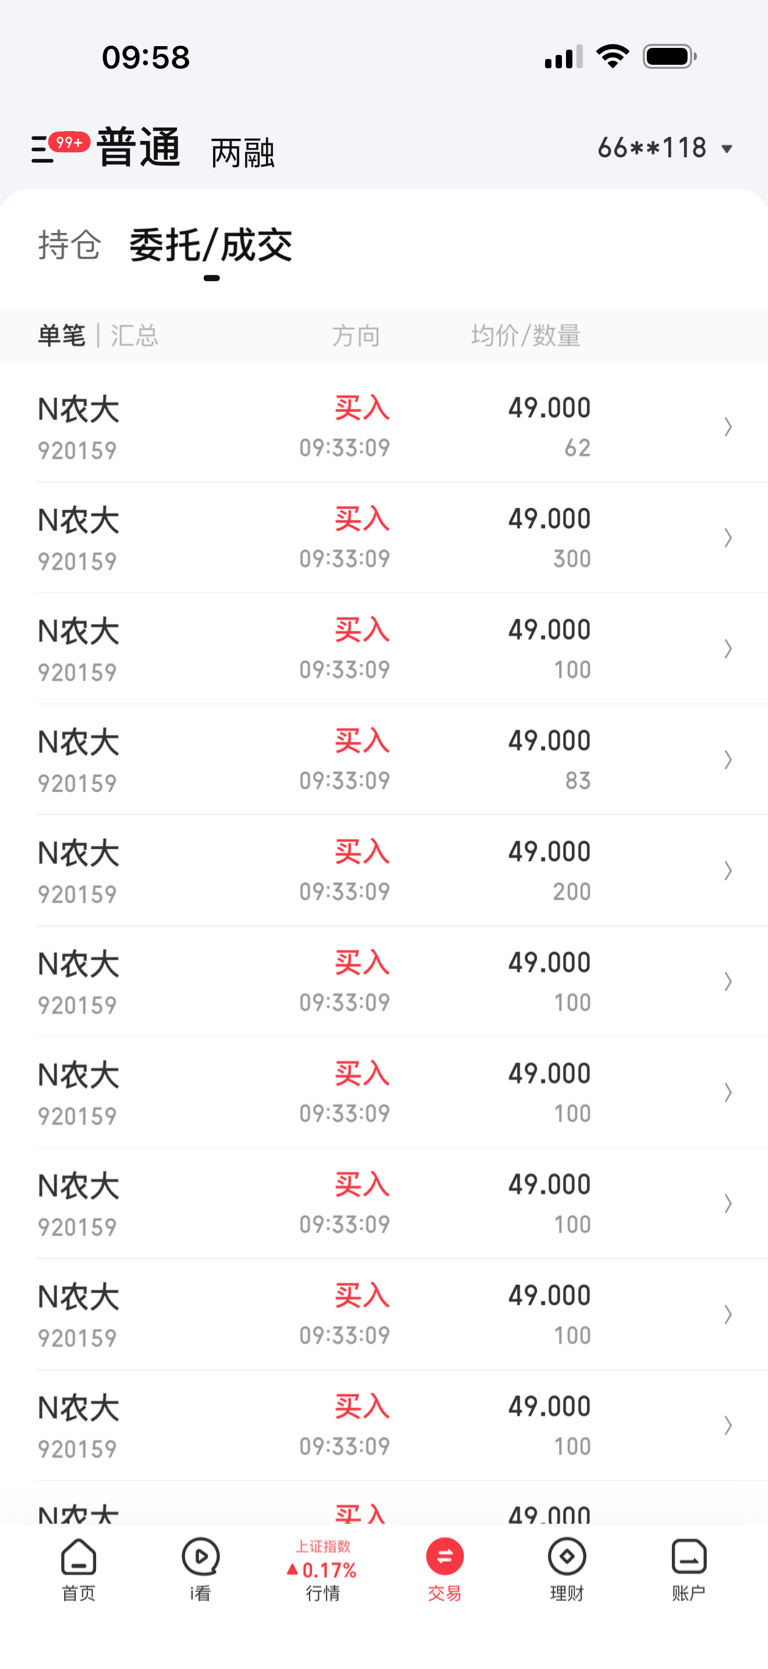Open the 理财 wealth management icon
This screenshot has width=768, height=1669.
(567, 1569)
